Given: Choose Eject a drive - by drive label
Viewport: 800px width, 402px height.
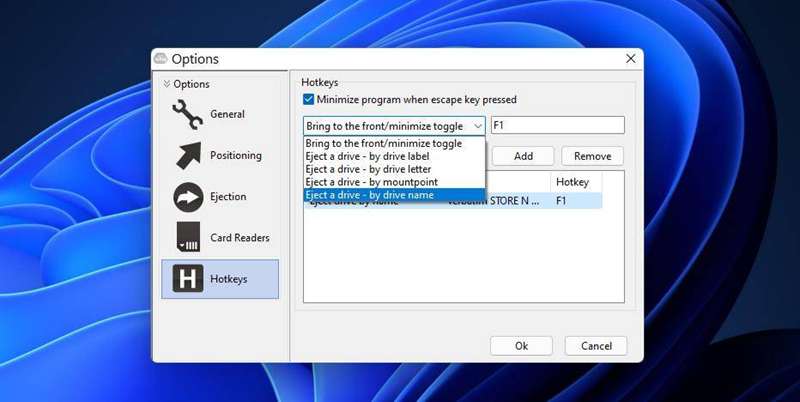Looking at the screenshot, I should pos(394,156).
